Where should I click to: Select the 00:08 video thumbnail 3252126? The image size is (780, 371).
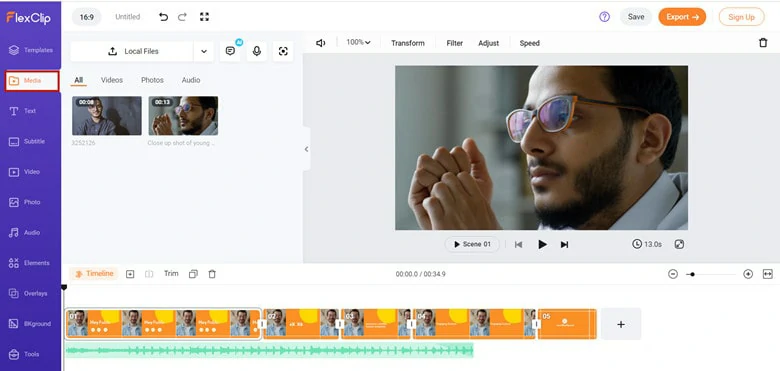pyautogui.click(x=106, y=116)
